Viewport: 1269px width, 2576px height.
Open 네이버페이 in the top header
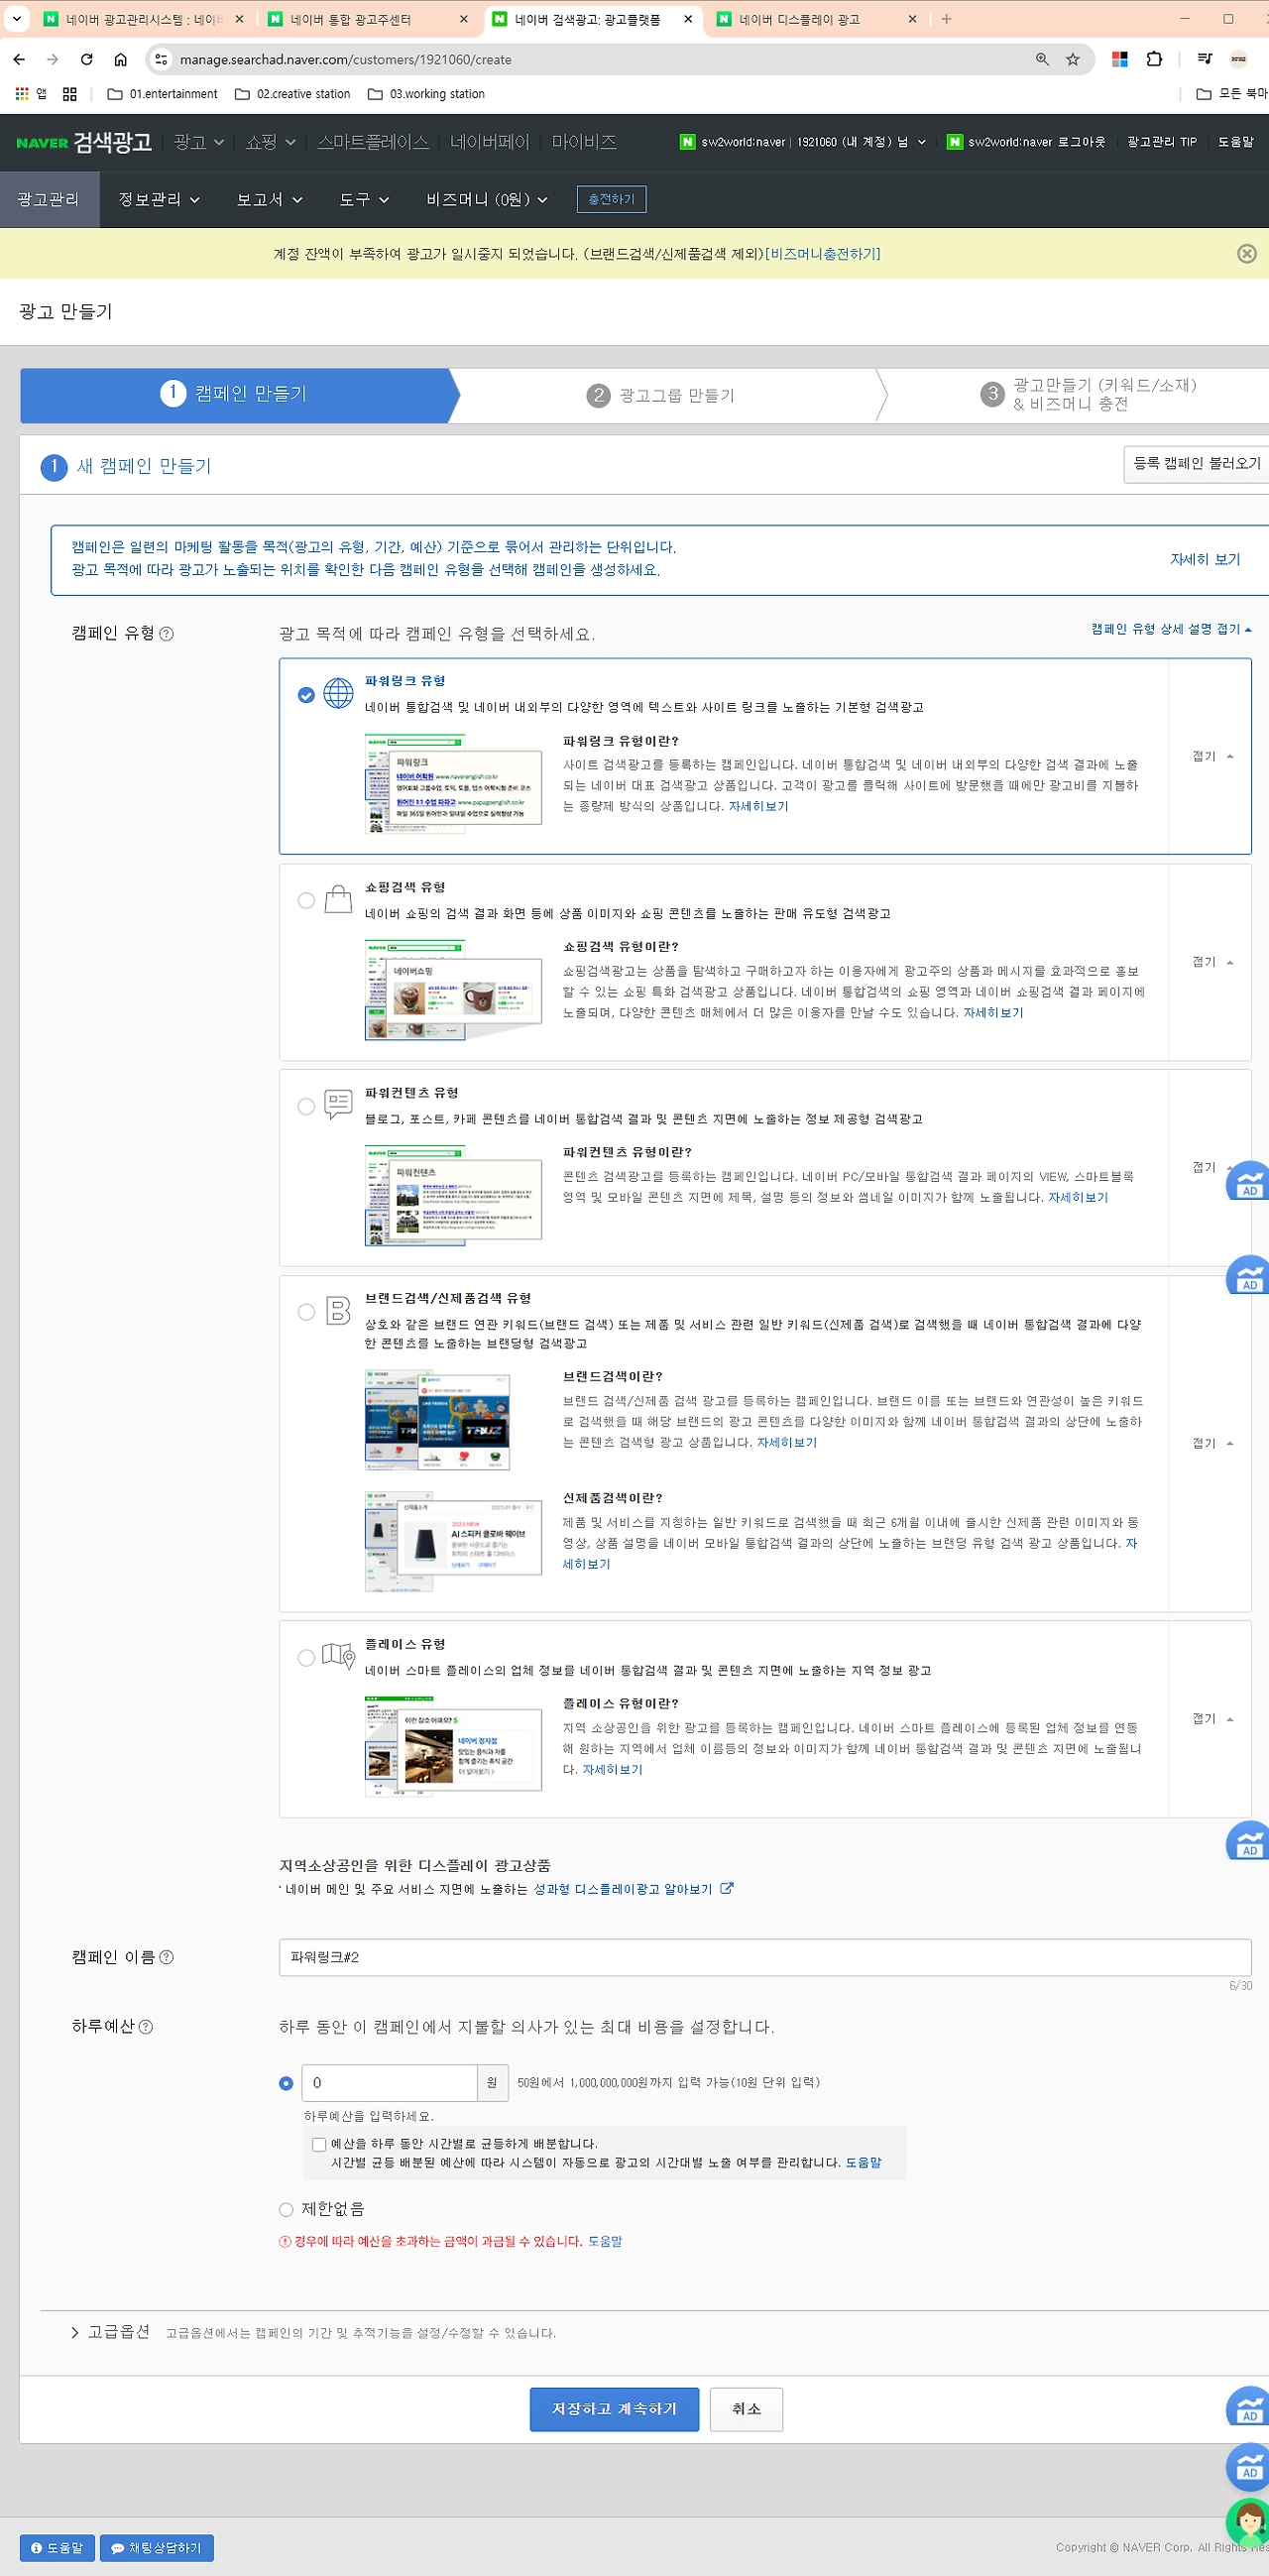(x=490, y=142)
